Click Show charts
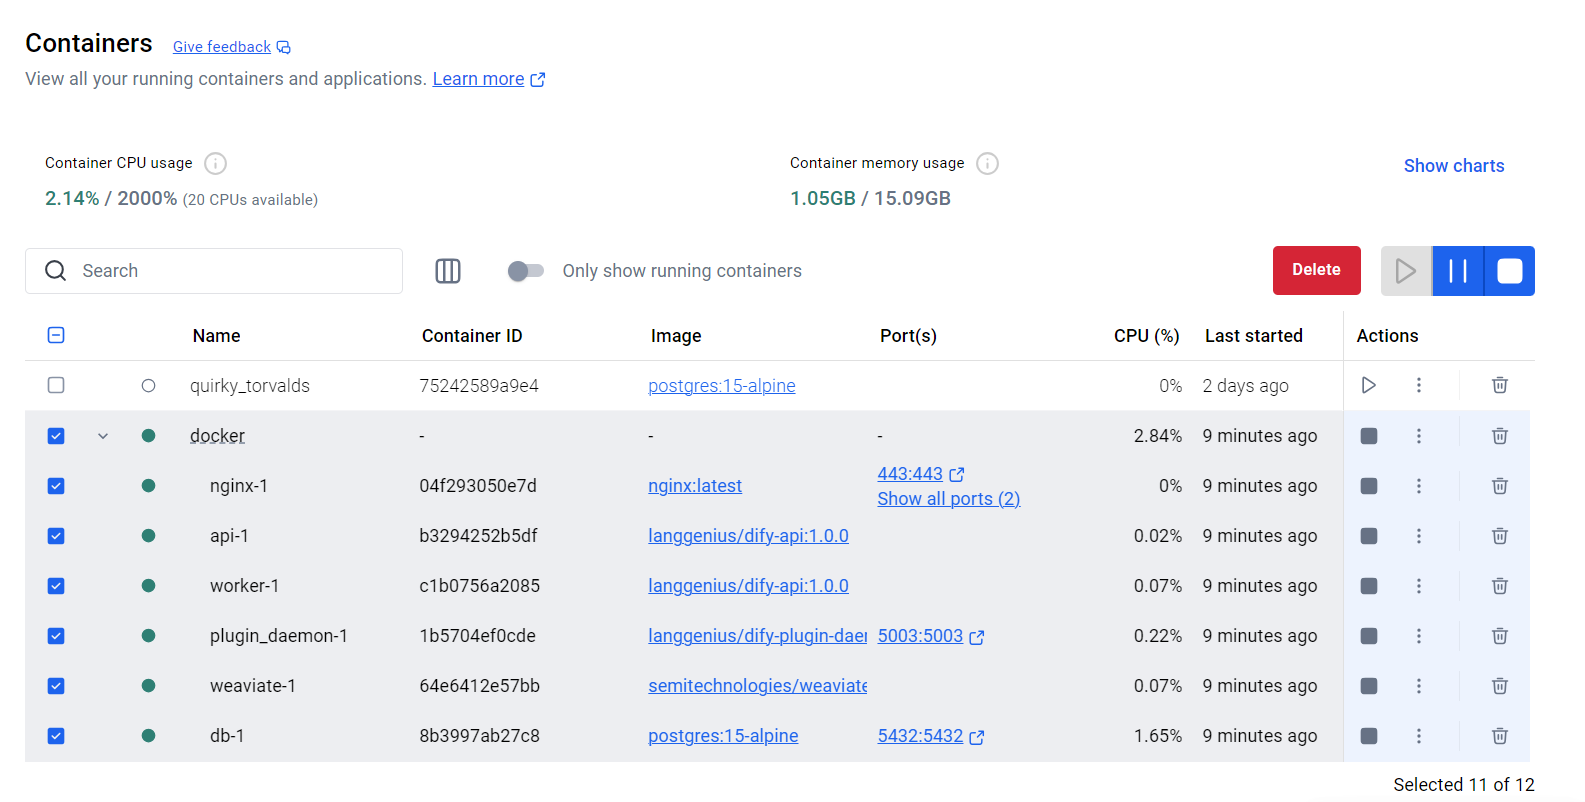The height and width of the screenshot is (802, 1585). coord(1454,166)
